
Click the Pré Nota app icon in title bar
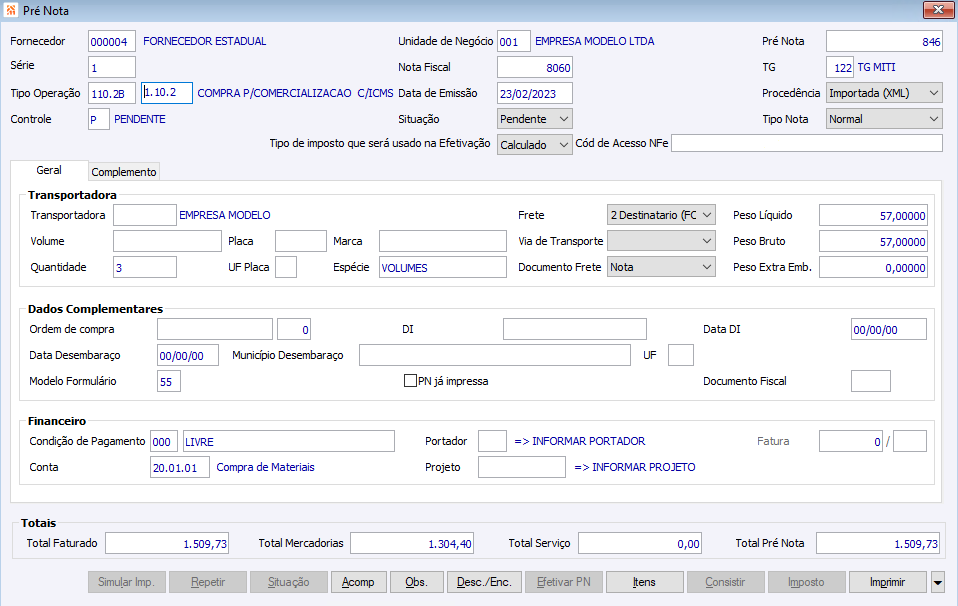pyautogui.click(x=11, y=10)
